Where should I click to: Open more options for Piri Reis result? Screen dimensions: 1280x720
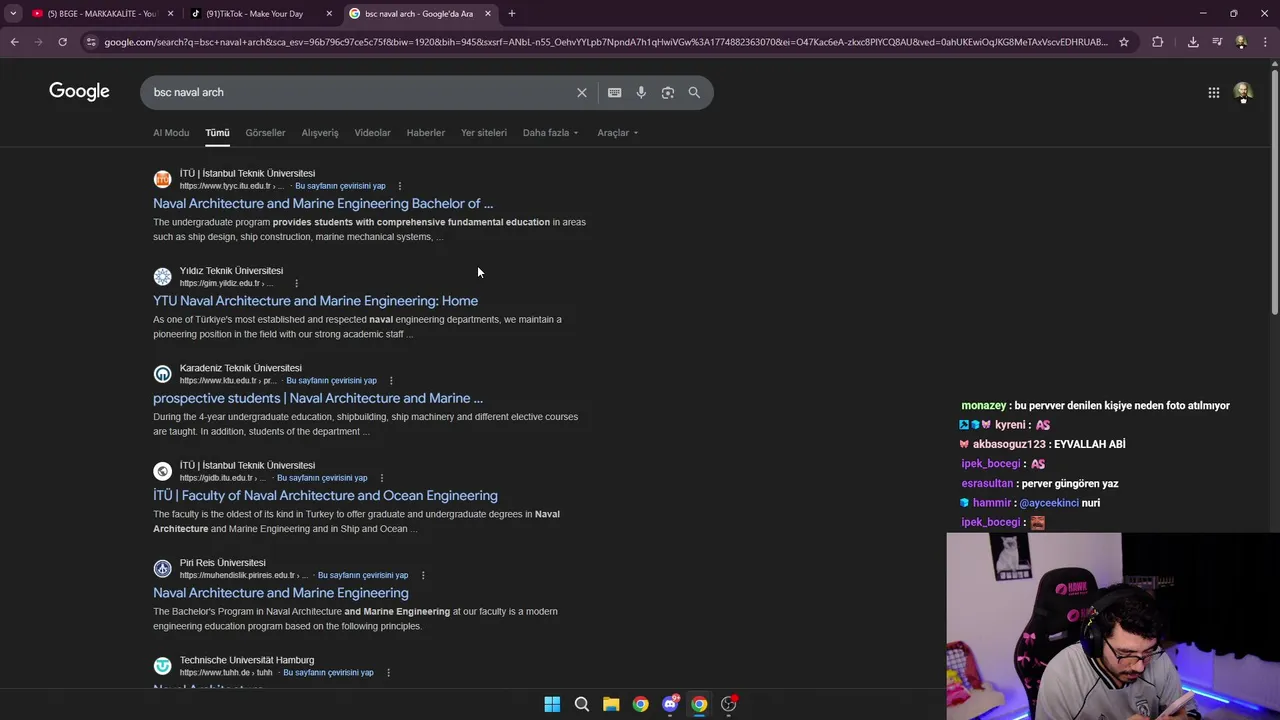pyautogui.click(x=423, y=575)
